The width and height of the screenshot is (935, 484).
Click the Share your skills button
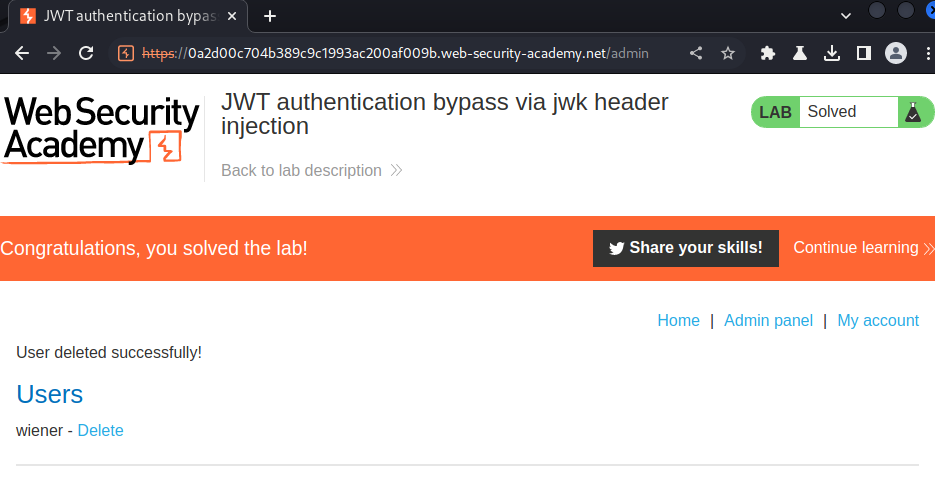(x=686, y=248)
